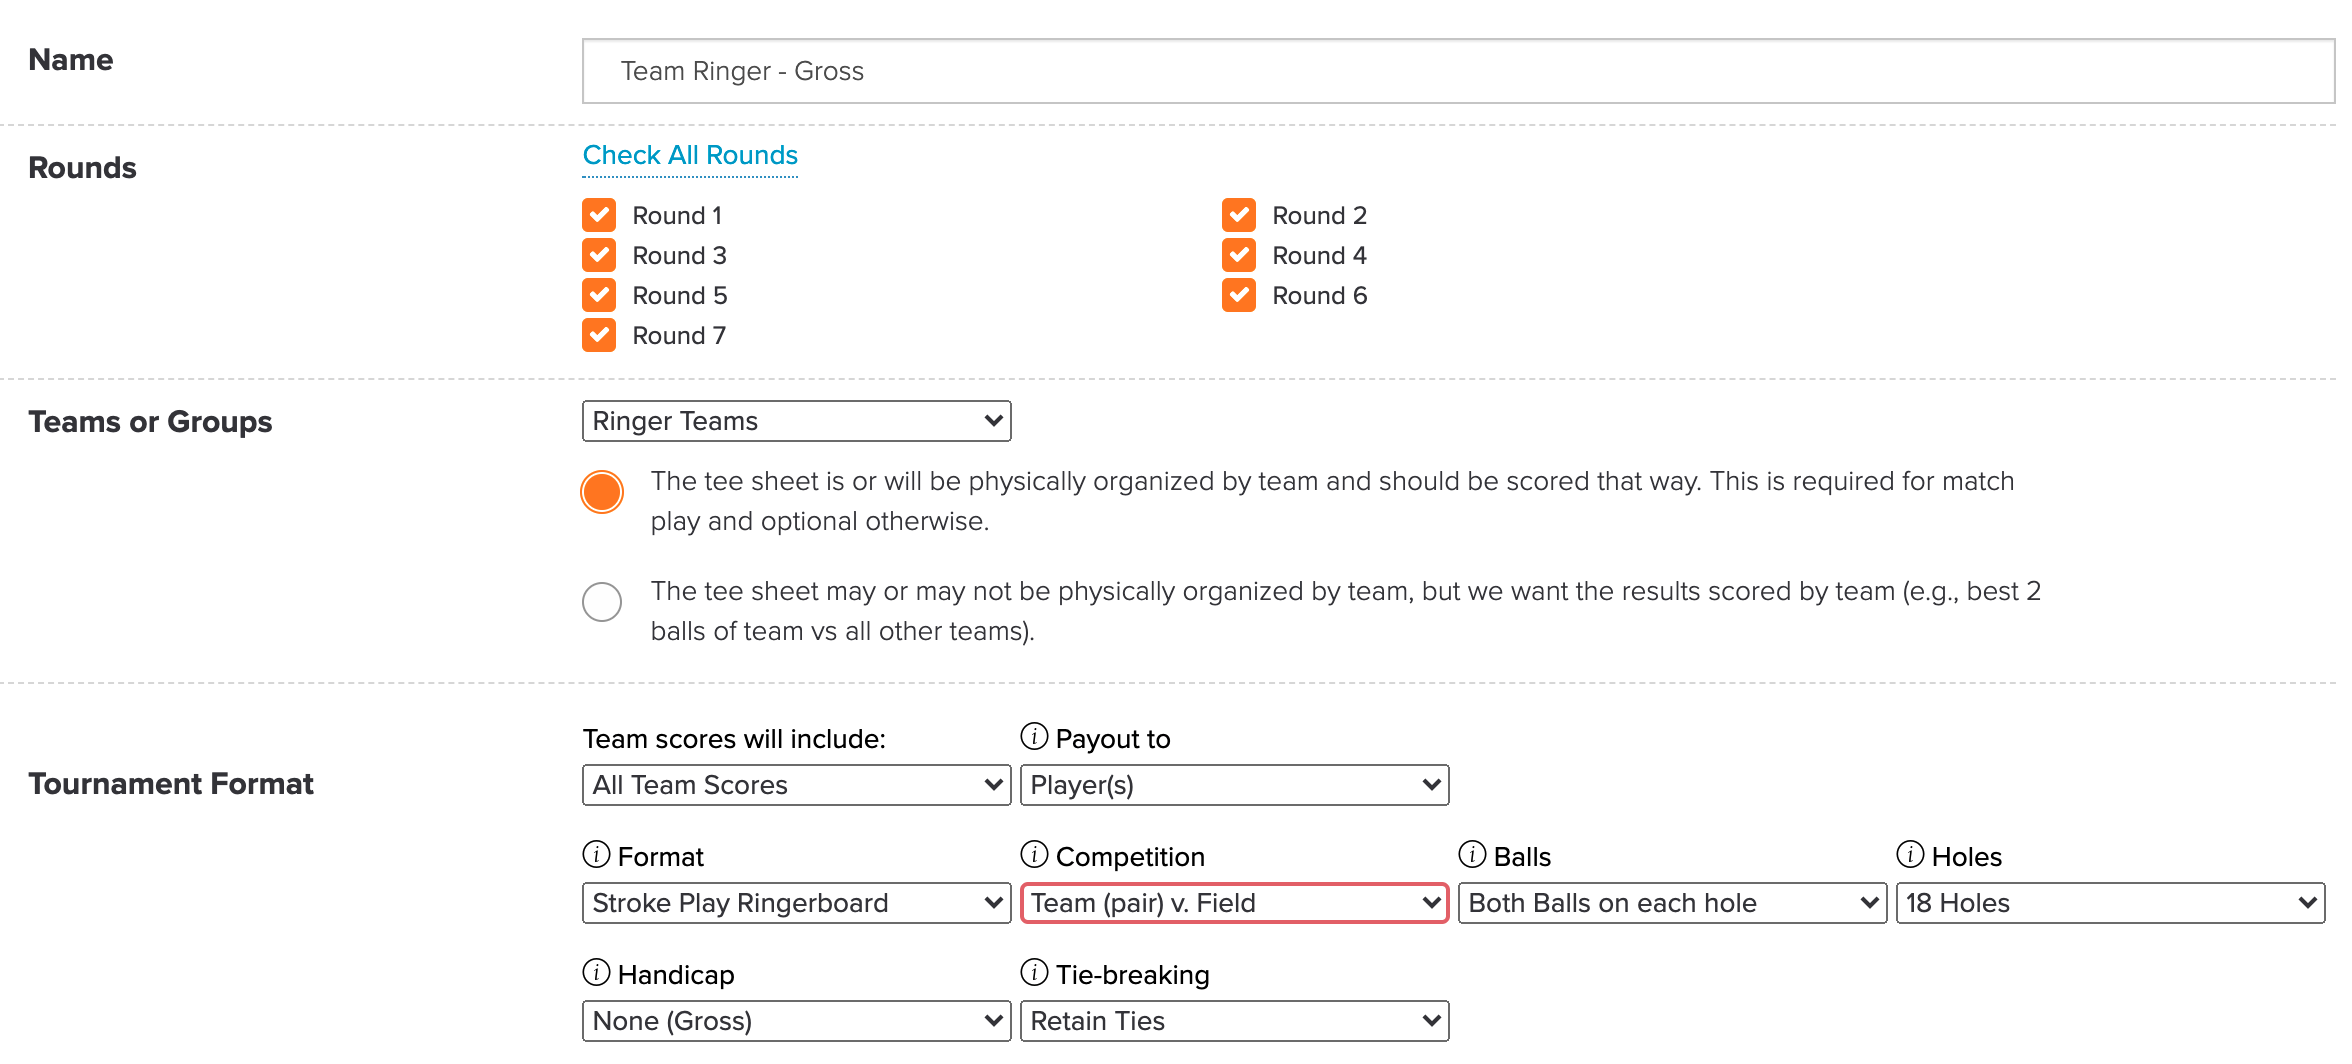
Task: Open the None (Gross) handicap dropdown
Action: pos(797,1021)
